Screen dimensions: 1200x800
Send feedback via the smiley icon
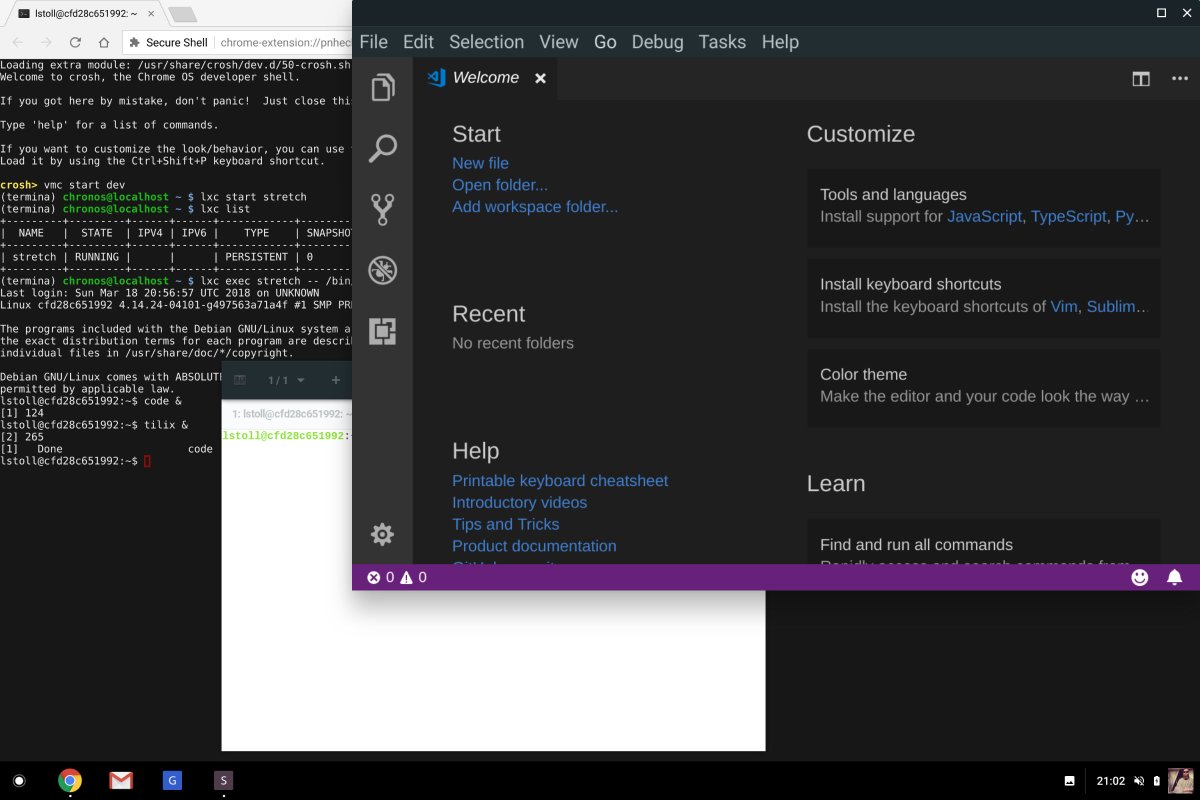(1141, 577)
